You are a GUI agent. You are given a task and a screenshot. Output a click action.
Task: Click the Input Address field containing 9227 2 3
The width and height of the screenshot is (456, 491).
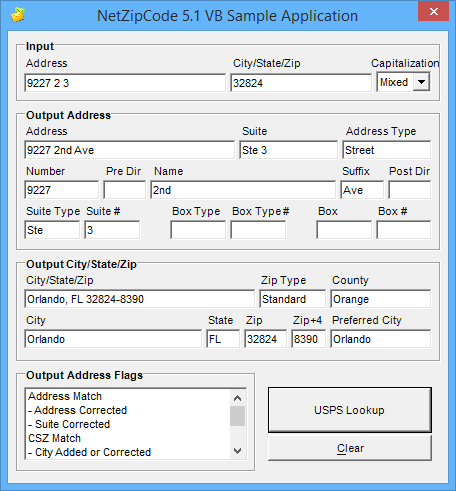[x=125, y=83]
